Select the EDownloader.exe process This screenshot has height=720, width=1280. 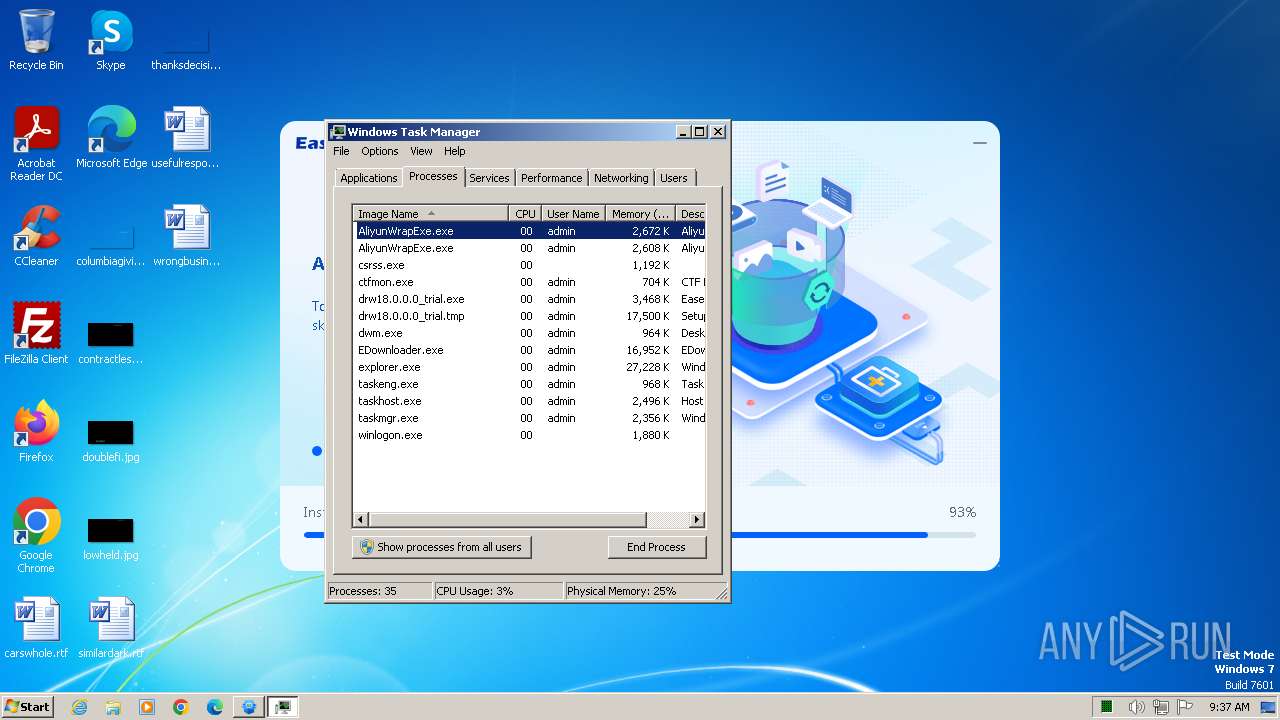[530, 350]
